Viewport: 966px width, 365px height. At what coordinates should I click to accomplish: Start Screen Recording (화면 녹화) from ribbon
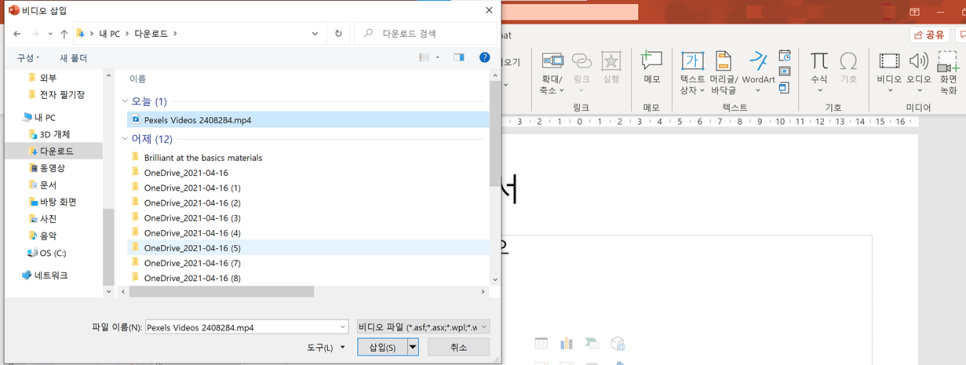click(x=948, y=62)
